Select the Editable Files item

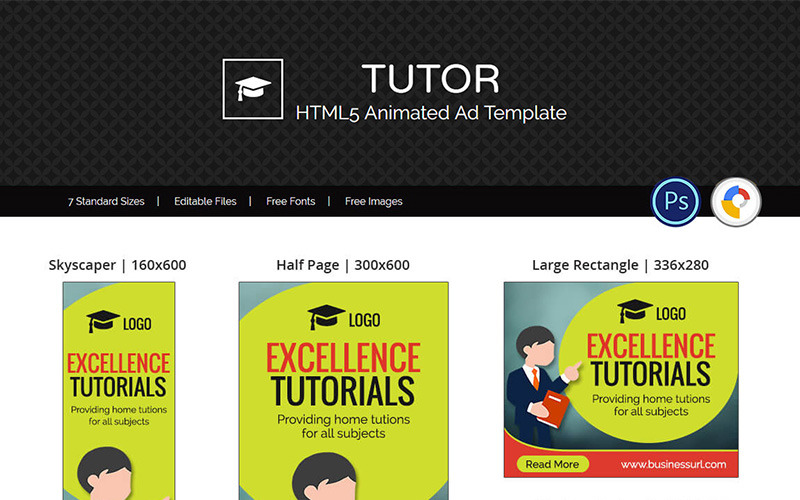(205, 202)
